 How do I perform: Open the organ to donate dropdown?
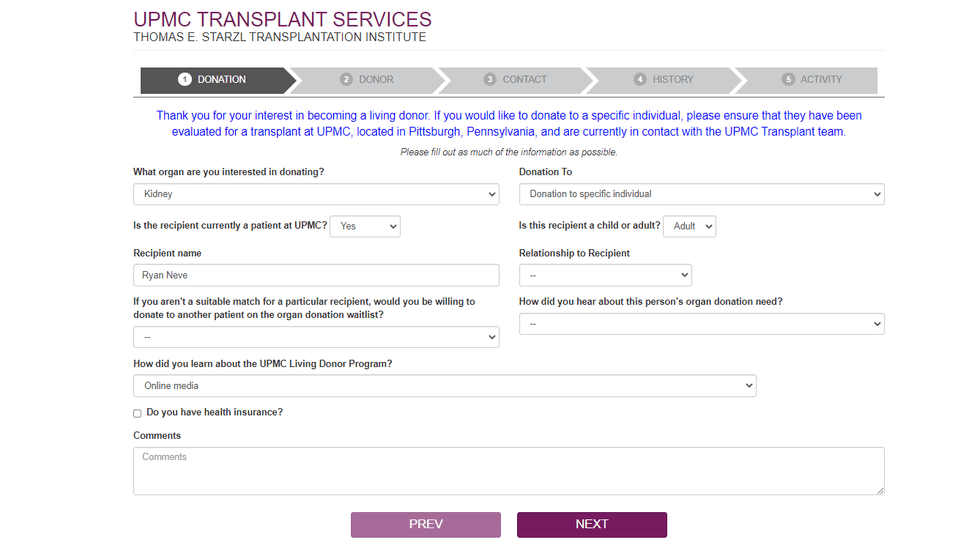[x=316, y=194]
